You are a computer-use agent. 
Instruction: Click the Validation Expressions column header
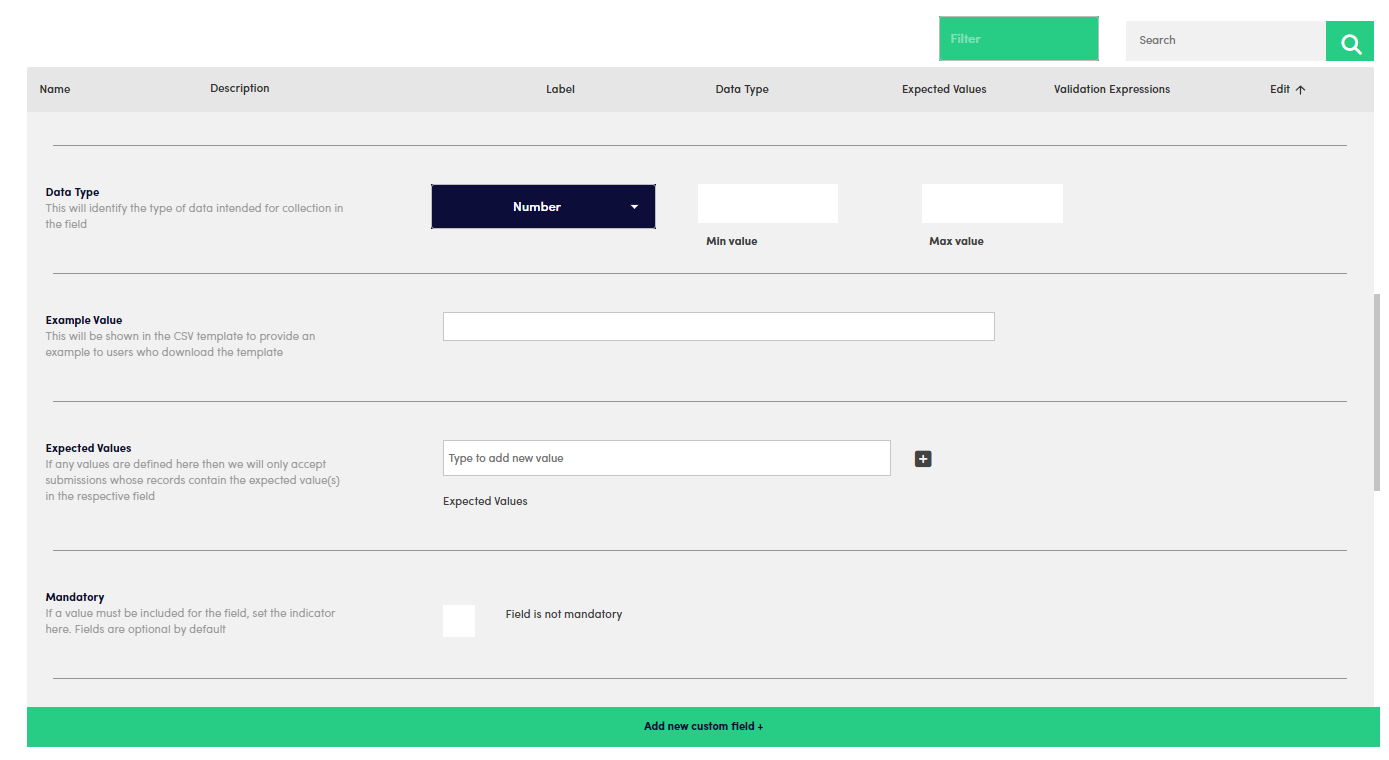[1111, 90]
